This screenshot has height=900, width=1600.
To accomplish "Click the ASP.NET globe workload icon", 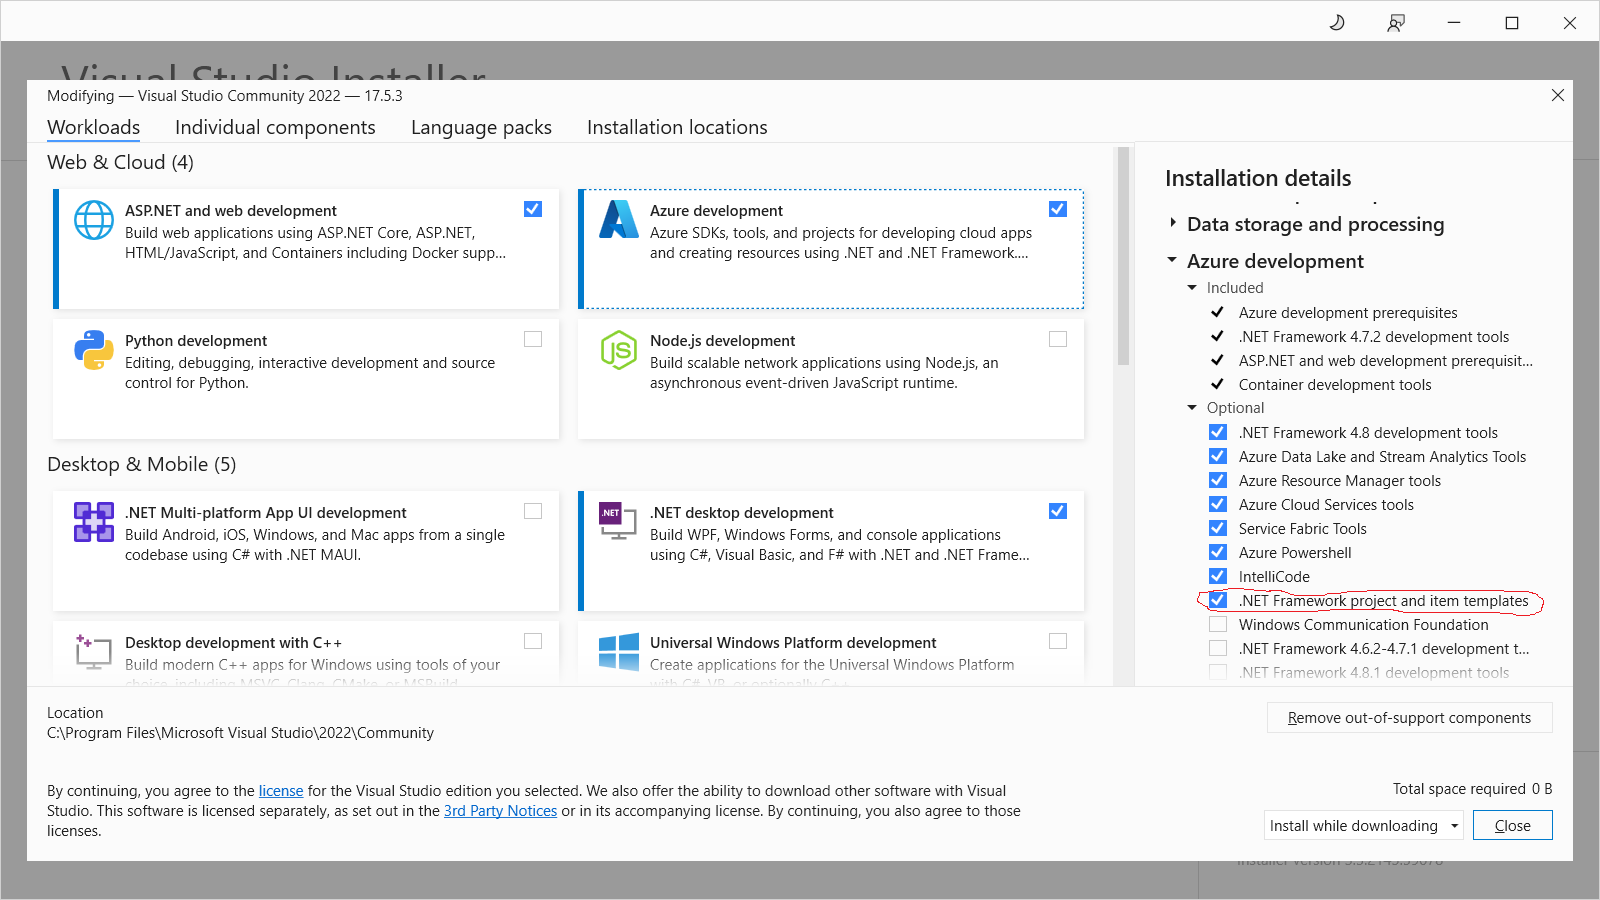I will [x=94, y=220].
